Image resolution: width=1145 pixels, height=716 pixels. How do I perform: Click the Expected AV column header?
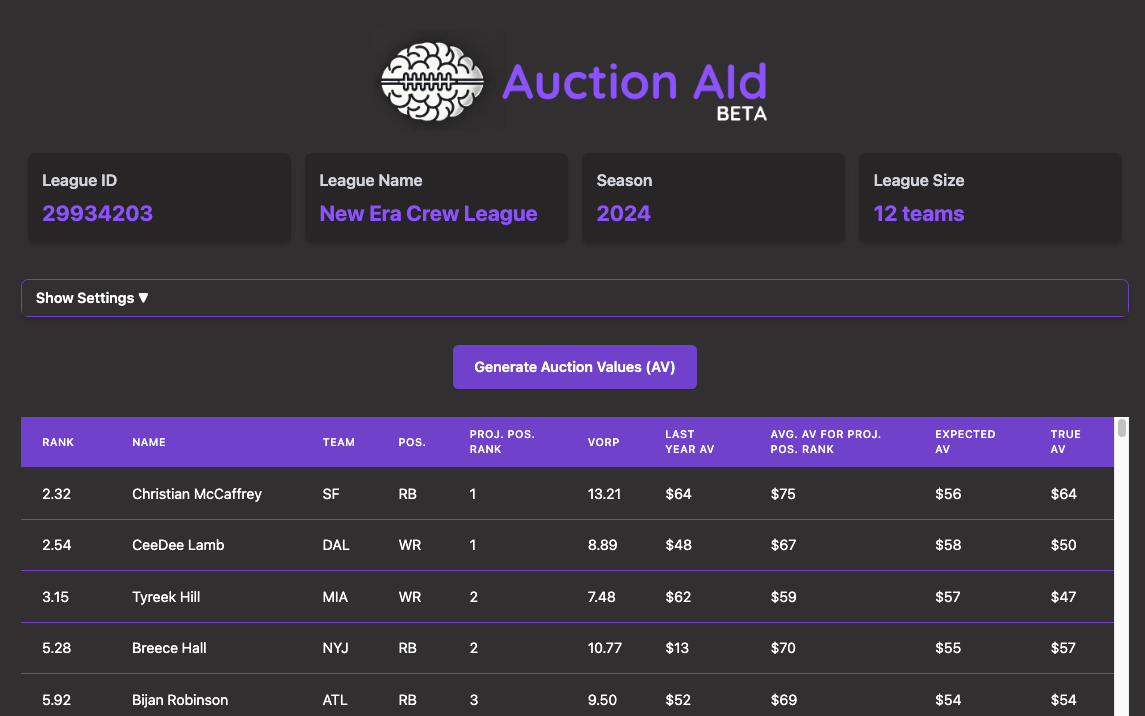point(965,442)
